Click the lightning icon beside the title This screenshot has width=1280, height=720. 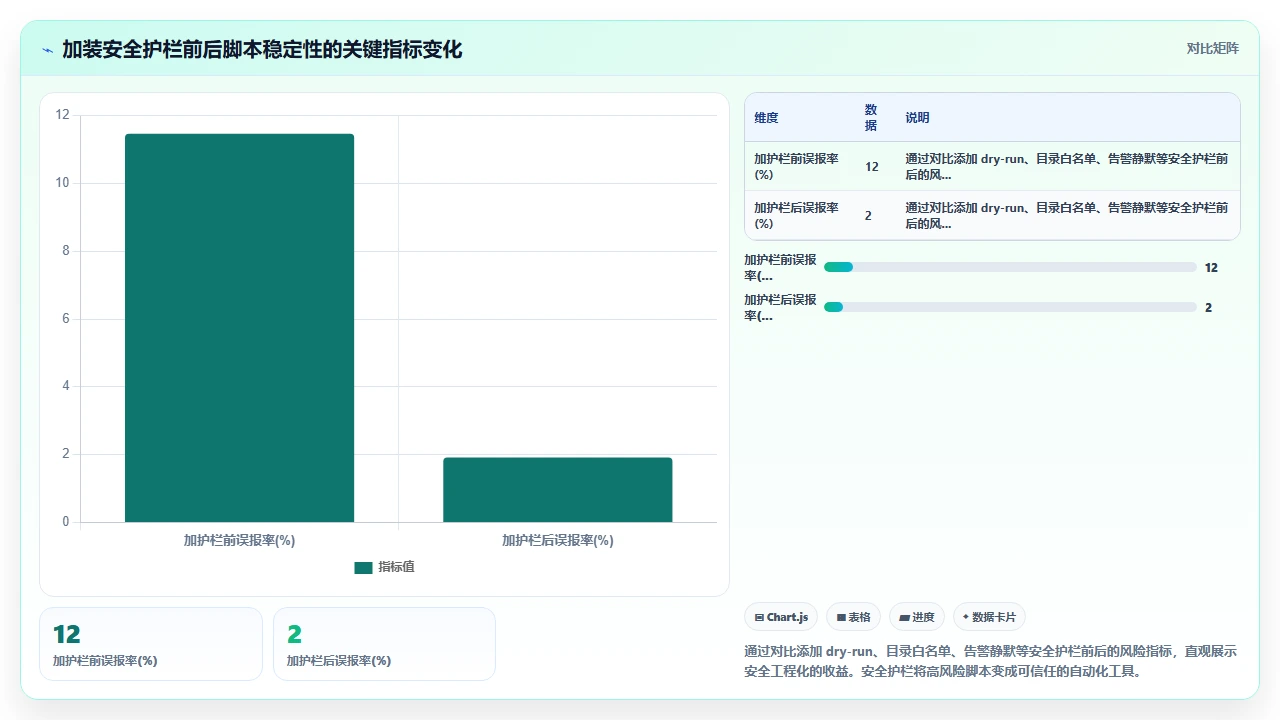click(47, 50)
